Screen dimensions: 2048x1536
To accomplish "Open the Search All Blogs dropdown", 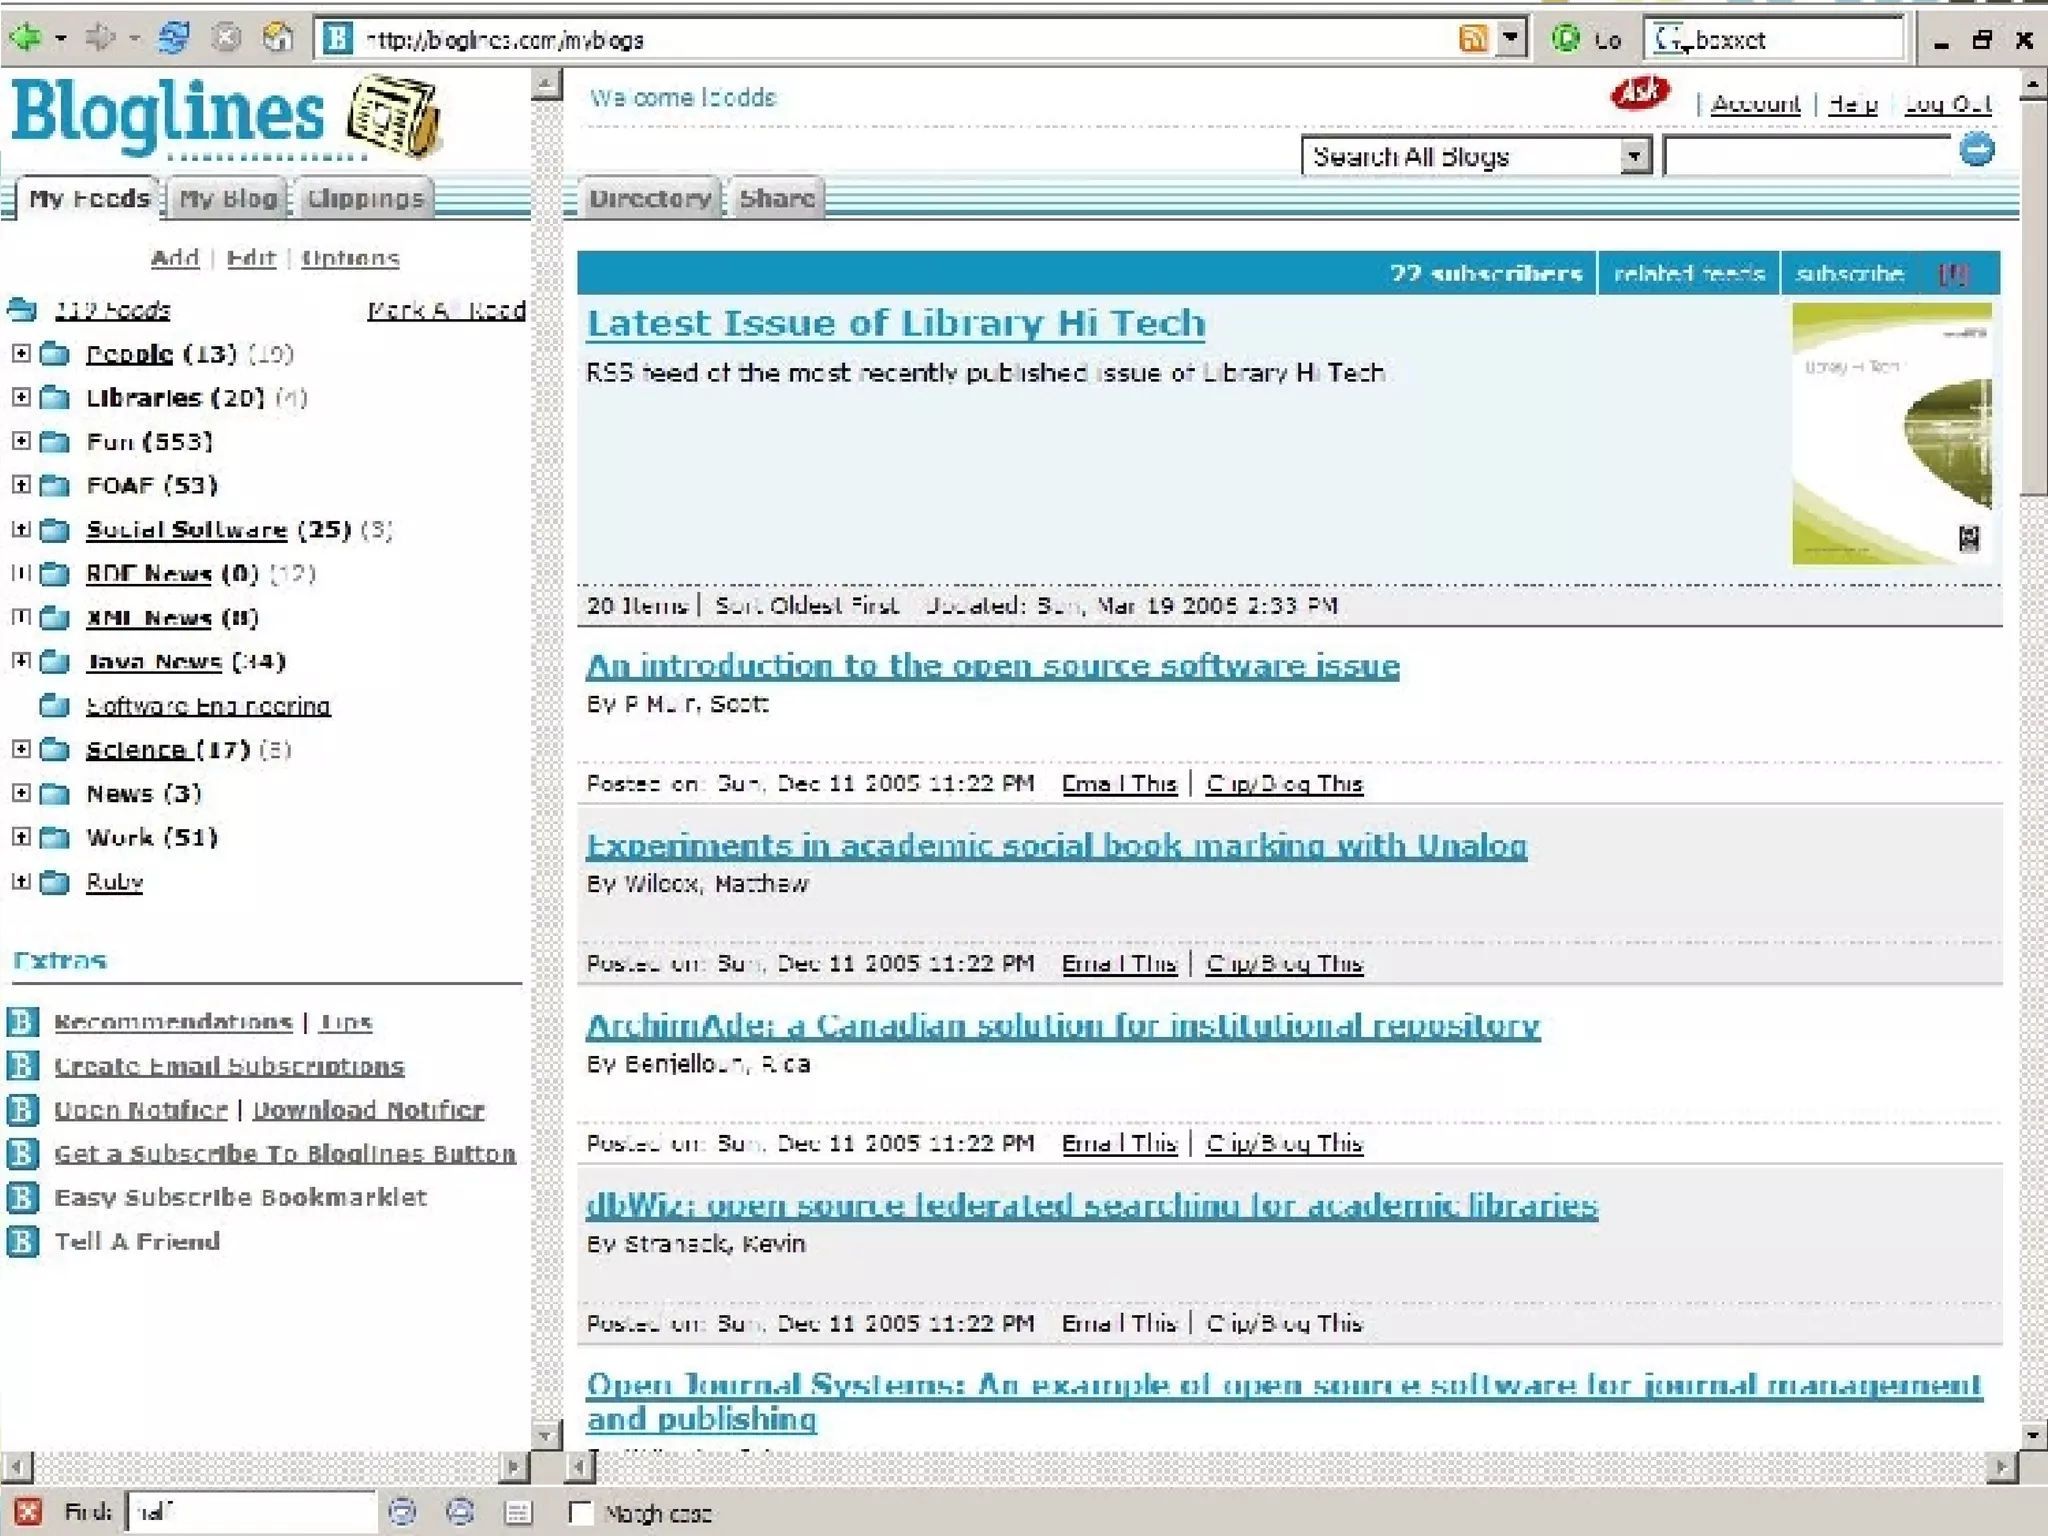I will click(x=1634, y=157).
